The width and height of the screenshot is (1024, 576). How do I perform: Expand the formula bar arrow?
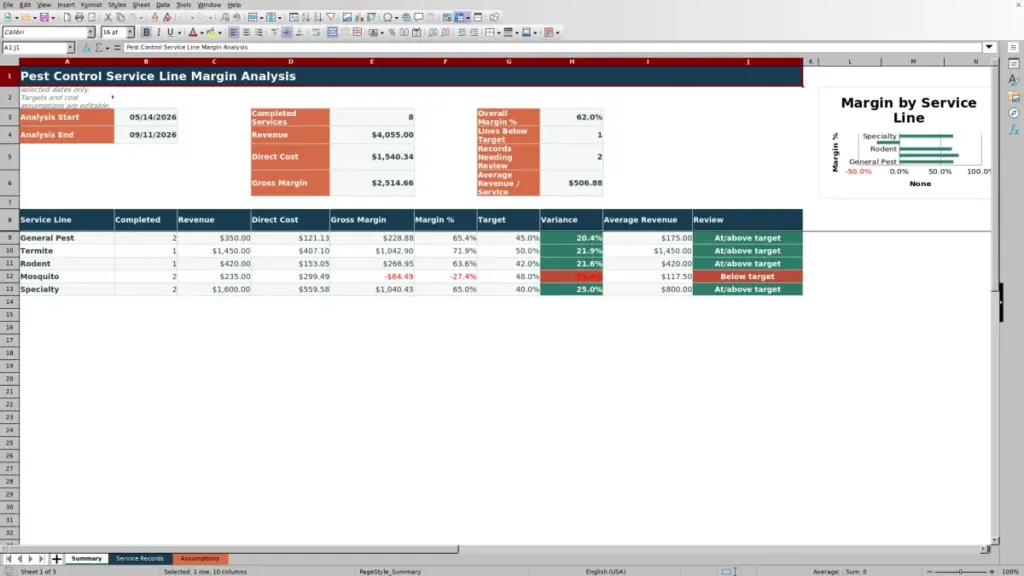pyautogui.click(x=989, y=47)
